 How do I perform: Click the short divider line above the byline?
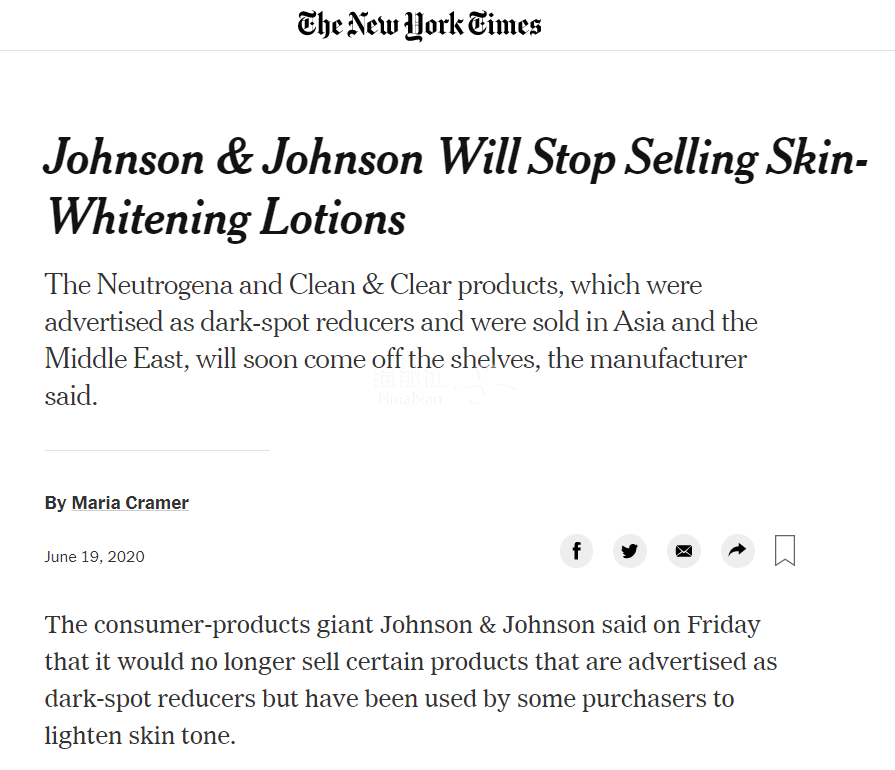tap(157, 450)
